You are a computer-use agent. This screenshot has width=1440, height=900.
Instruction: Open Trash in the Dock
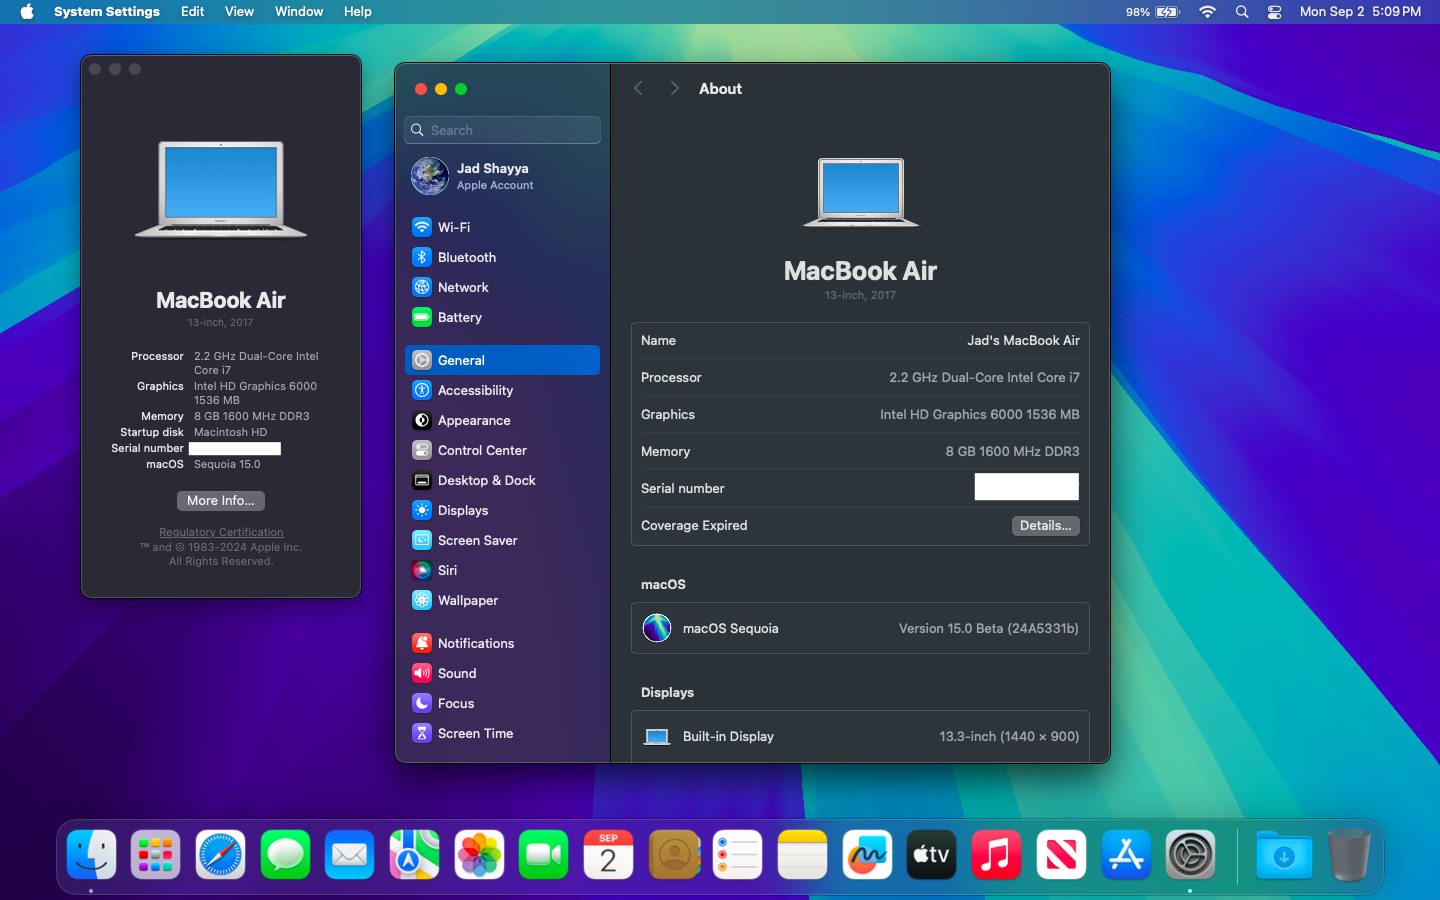[x=1349, y=855]
